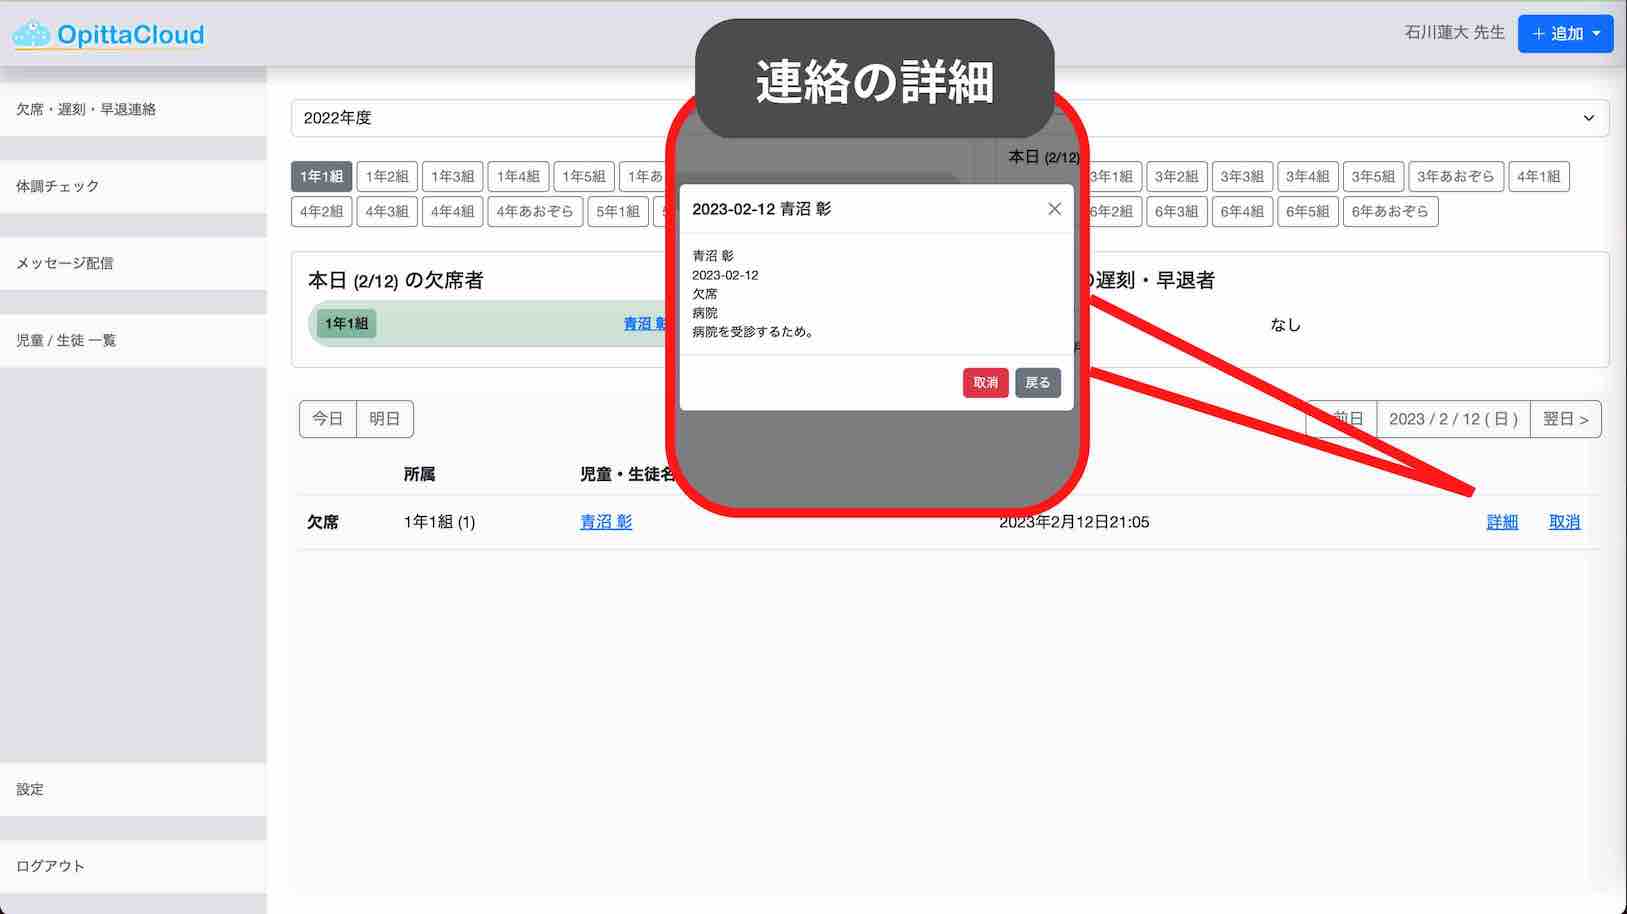1627x914 pixels.
Task: Expand the 2022年度 year selector
Action: click(x=950, y=118)
